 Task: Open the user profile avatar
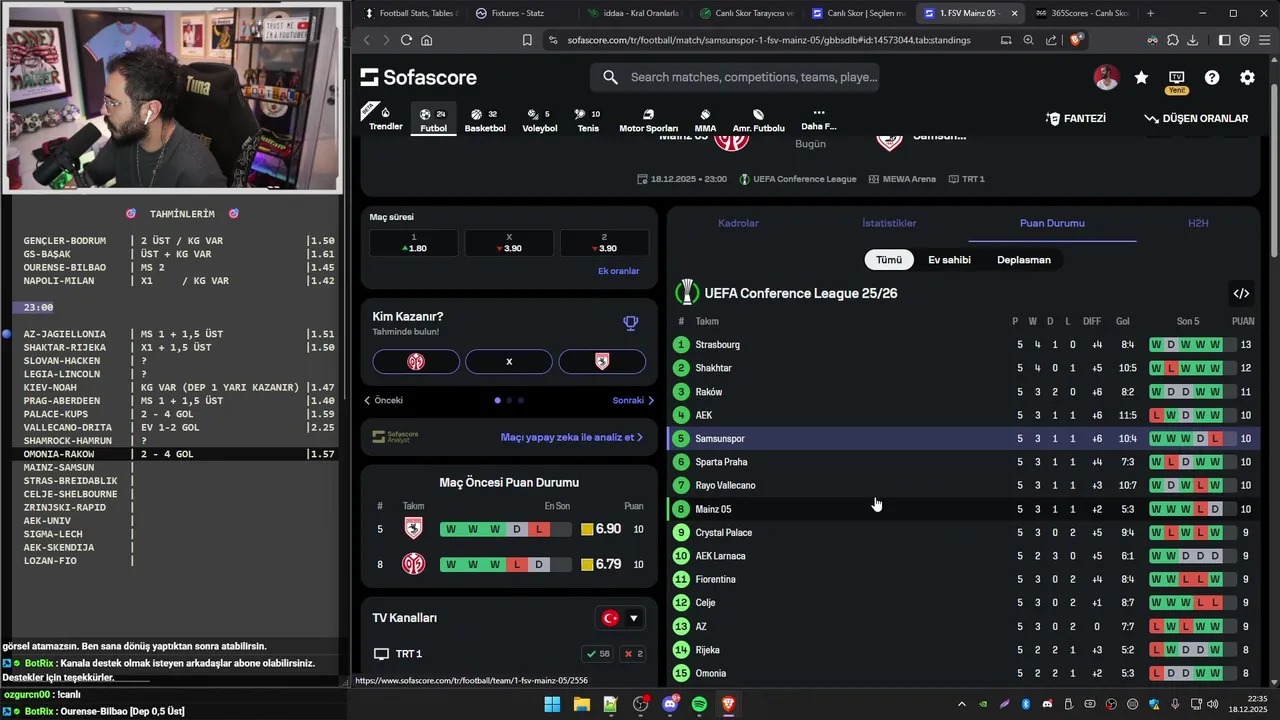1106,78
